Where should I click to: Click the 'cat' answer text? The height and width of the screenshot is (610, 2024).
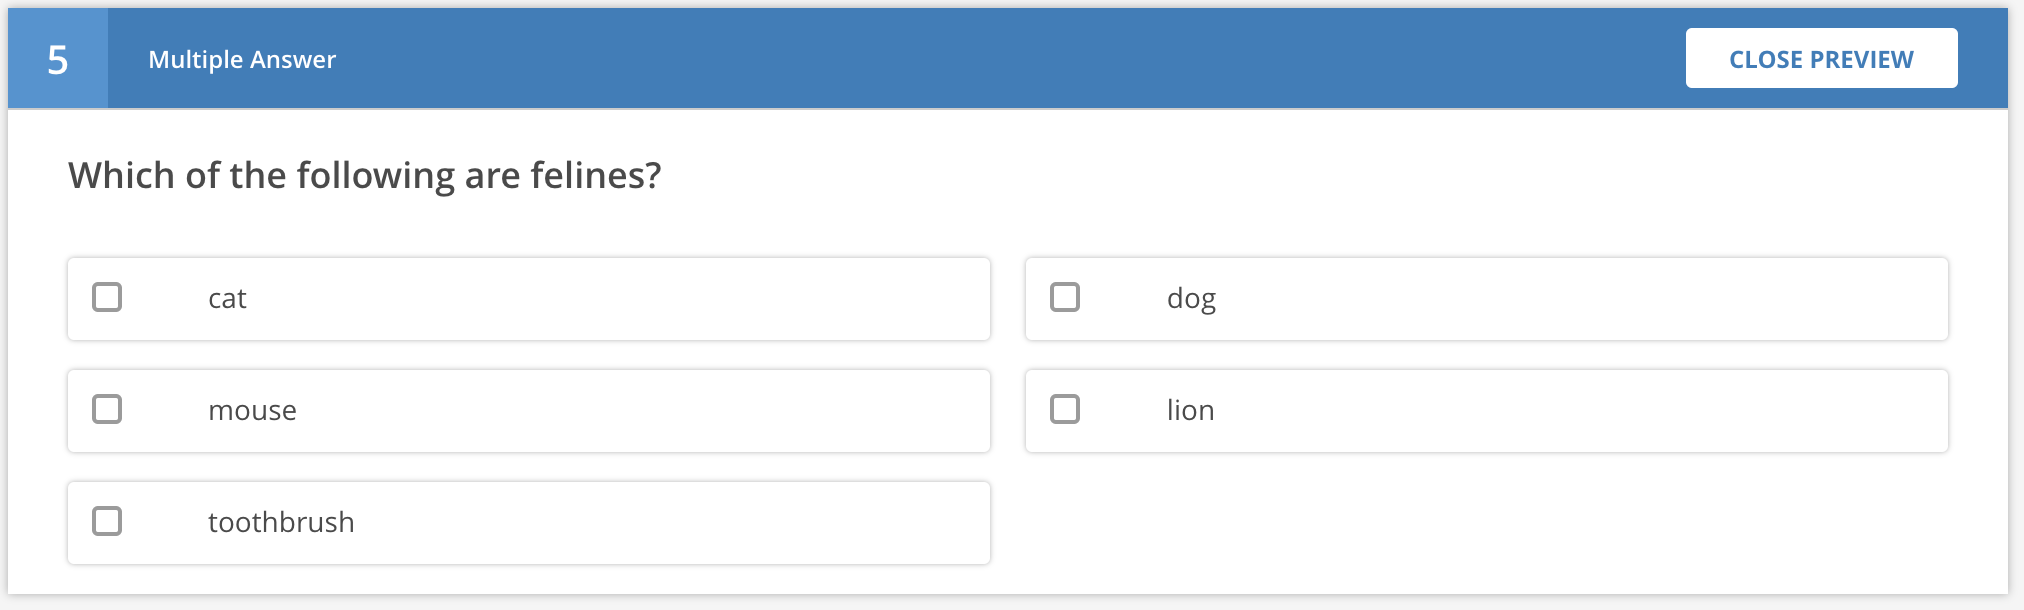coord(227,299)
